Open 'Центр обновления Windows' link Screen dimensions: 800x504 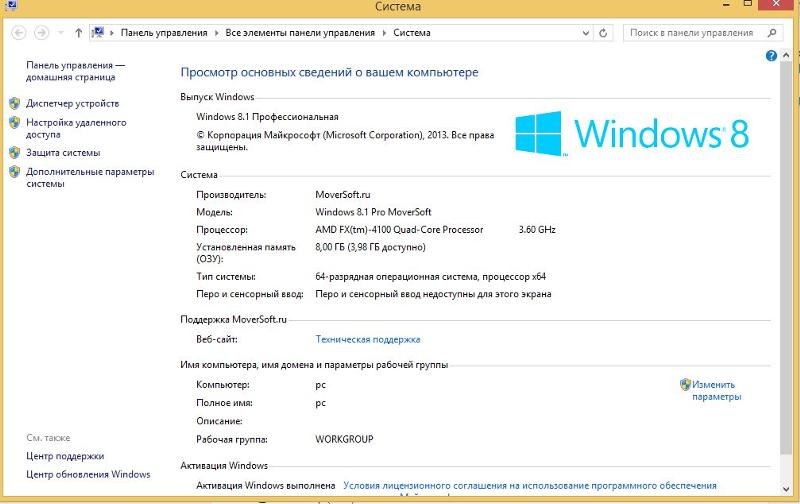click(88, 474)
